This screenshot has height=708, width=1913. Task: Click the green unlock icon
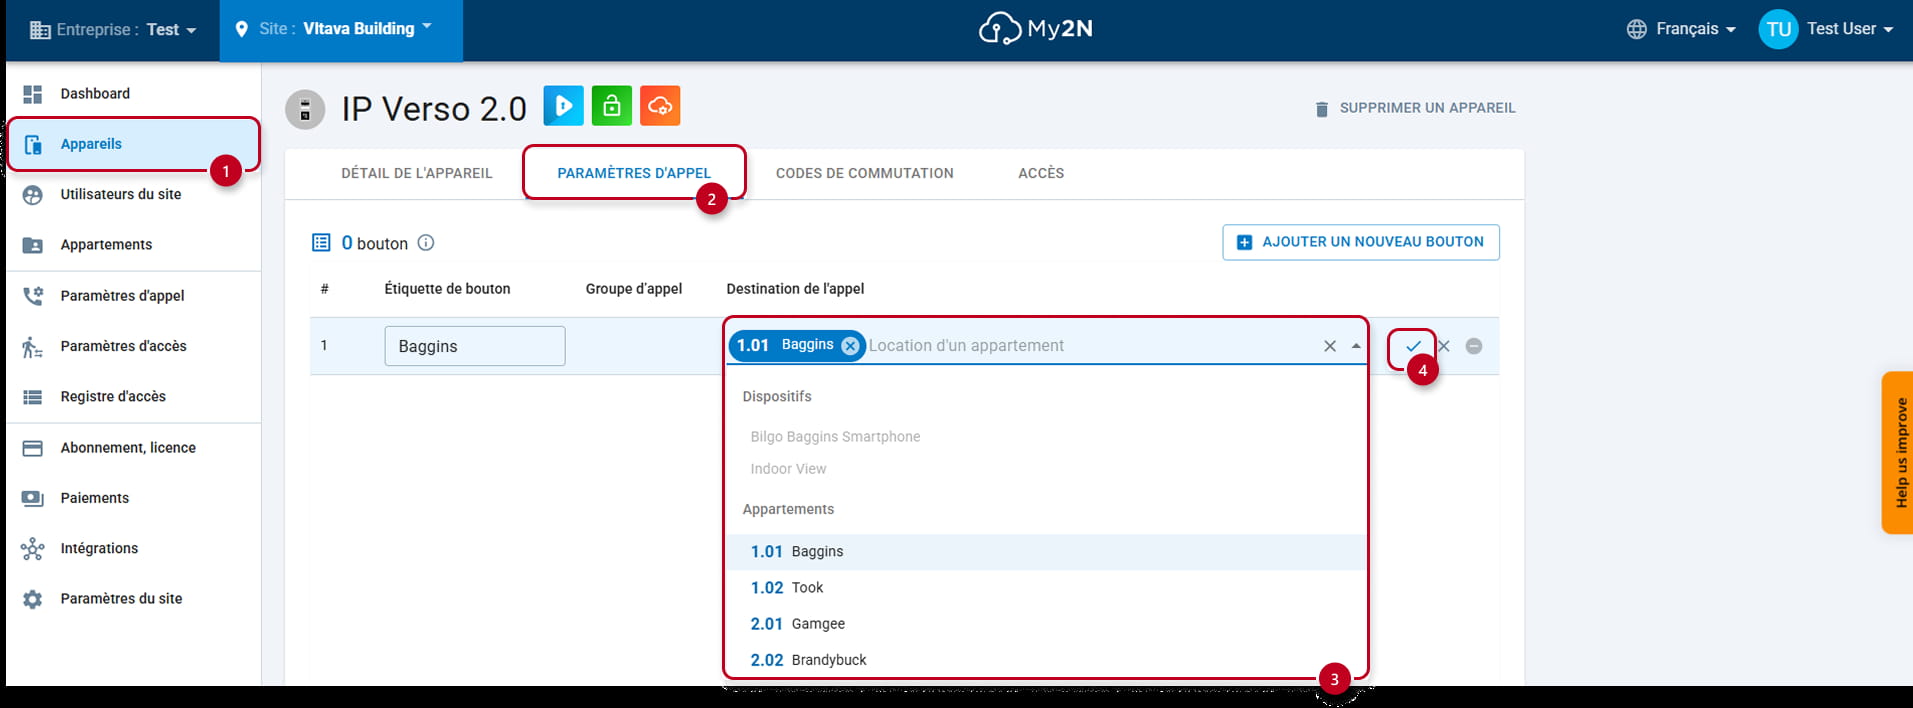click(x=612, y=106)
